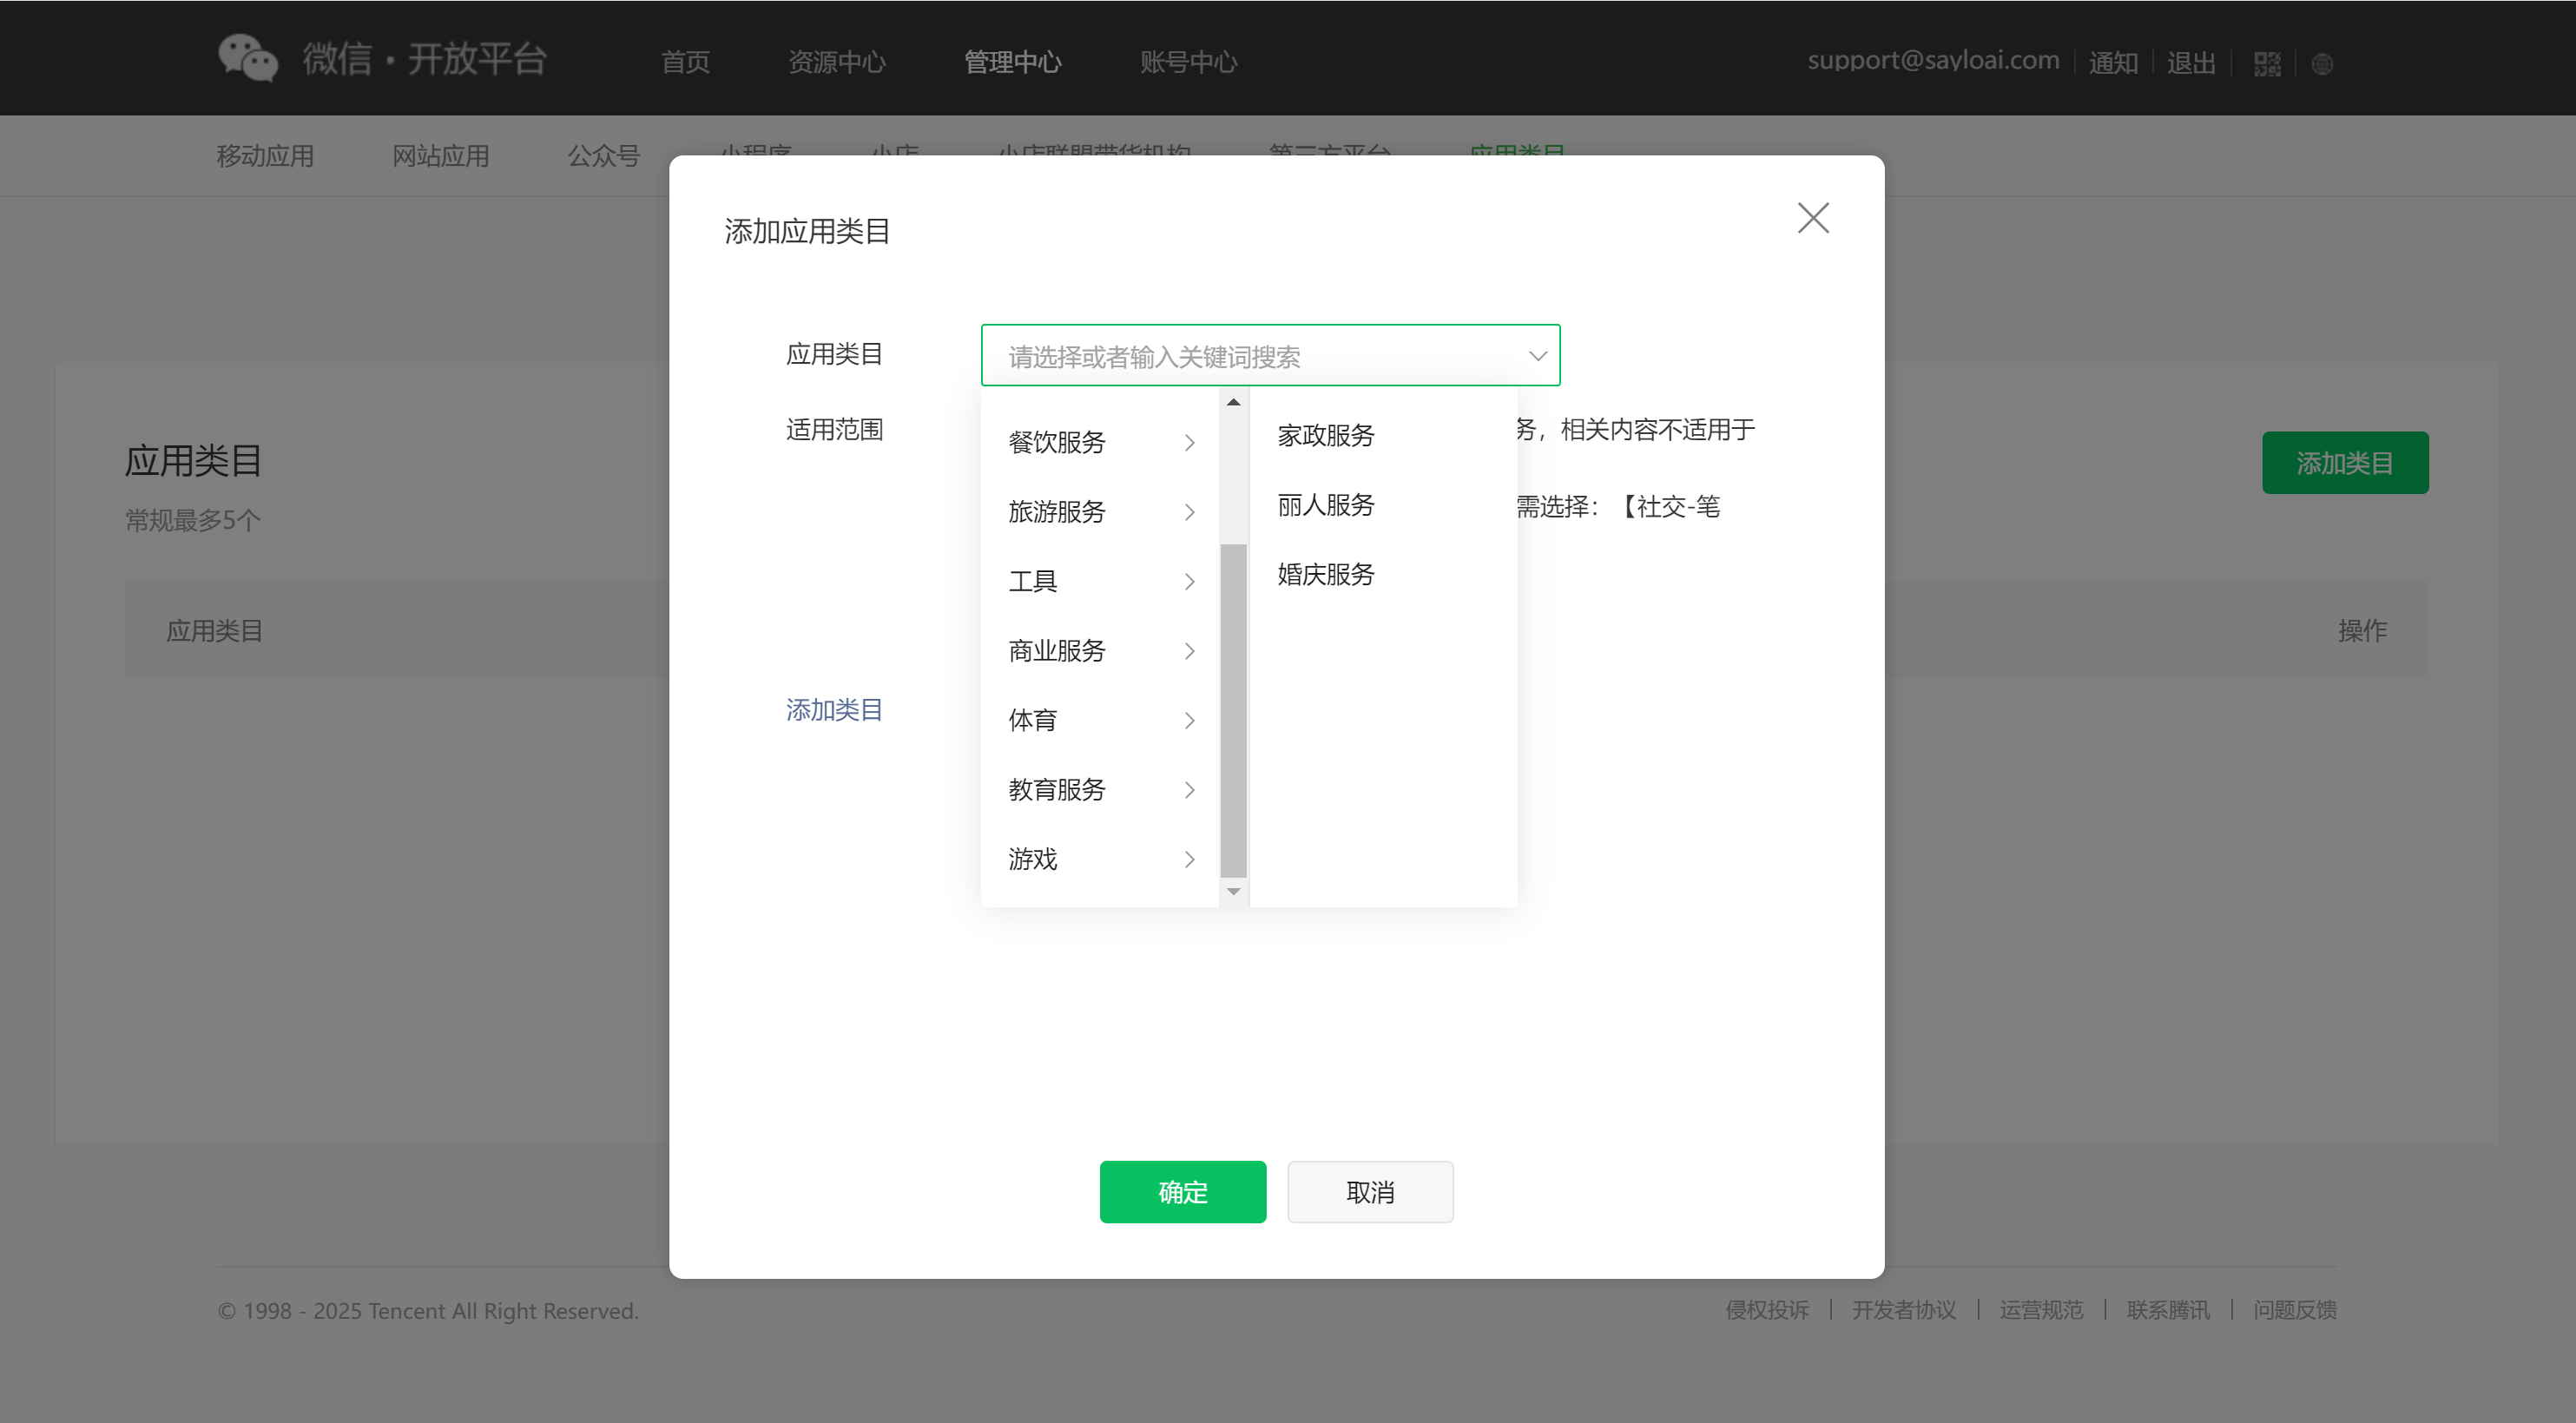Click the scrollbar up arrow in category list
The image size is (2576, 1423).
click(1233, 402)
